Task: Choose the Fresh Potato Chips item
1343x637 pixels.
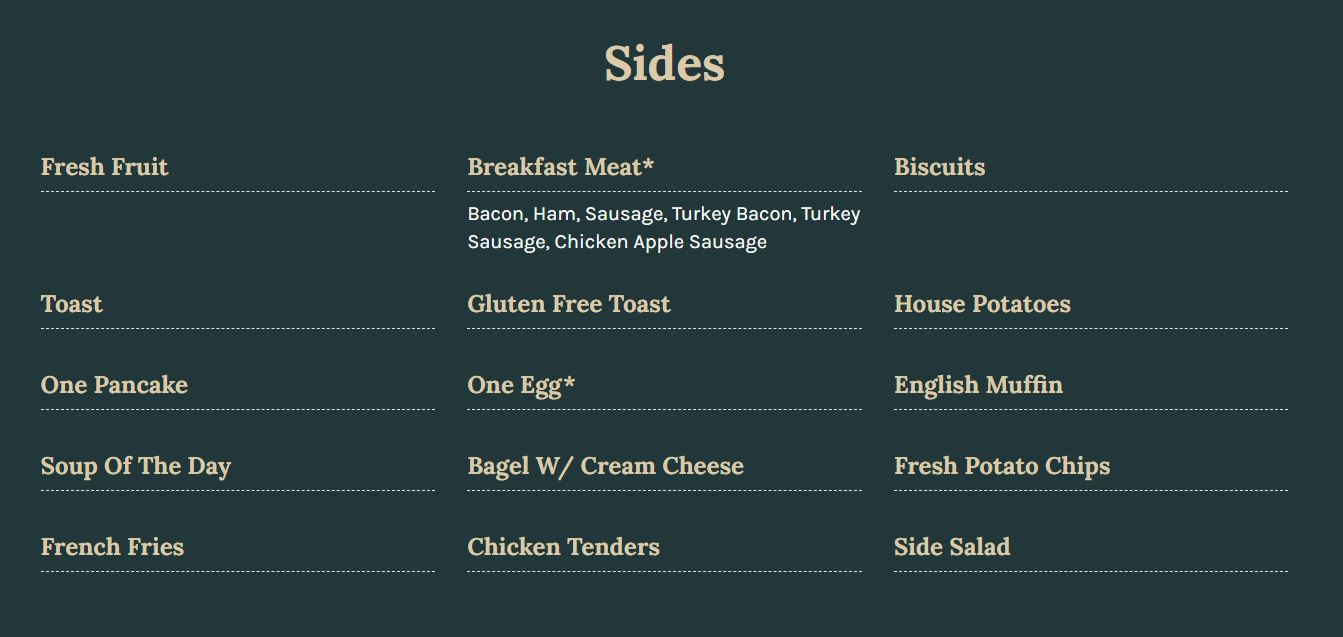Action: pyautogui.click(x=1002, y=466)
